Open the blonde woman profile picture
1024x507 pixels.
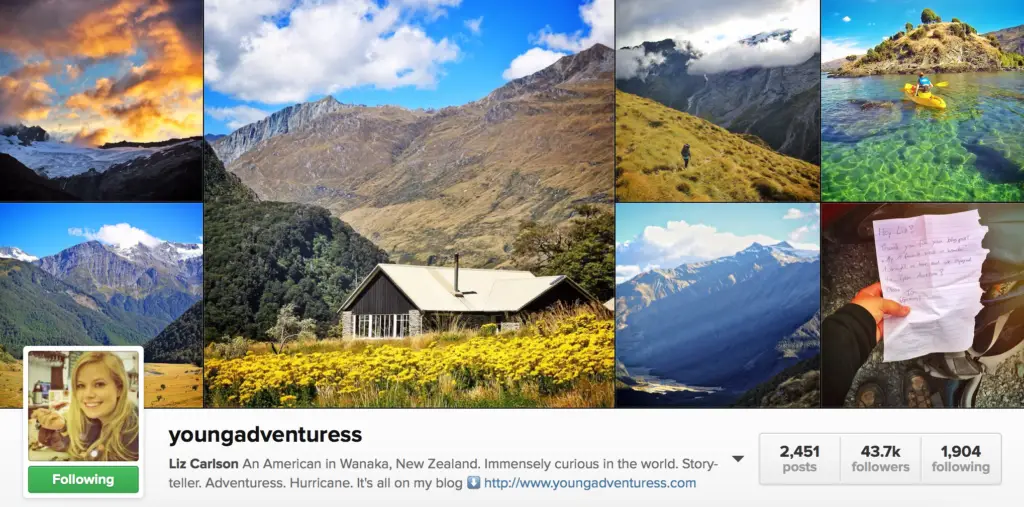[83, 406]
